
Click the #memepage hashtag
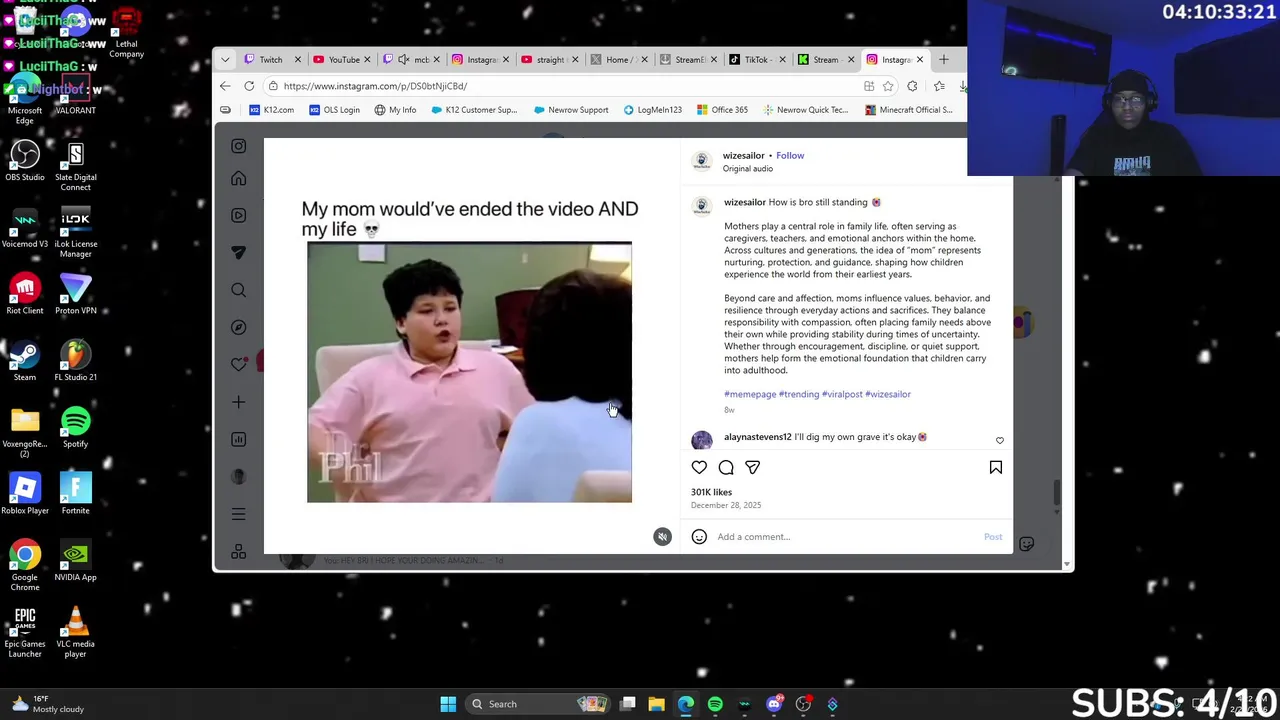pos(750,394)
